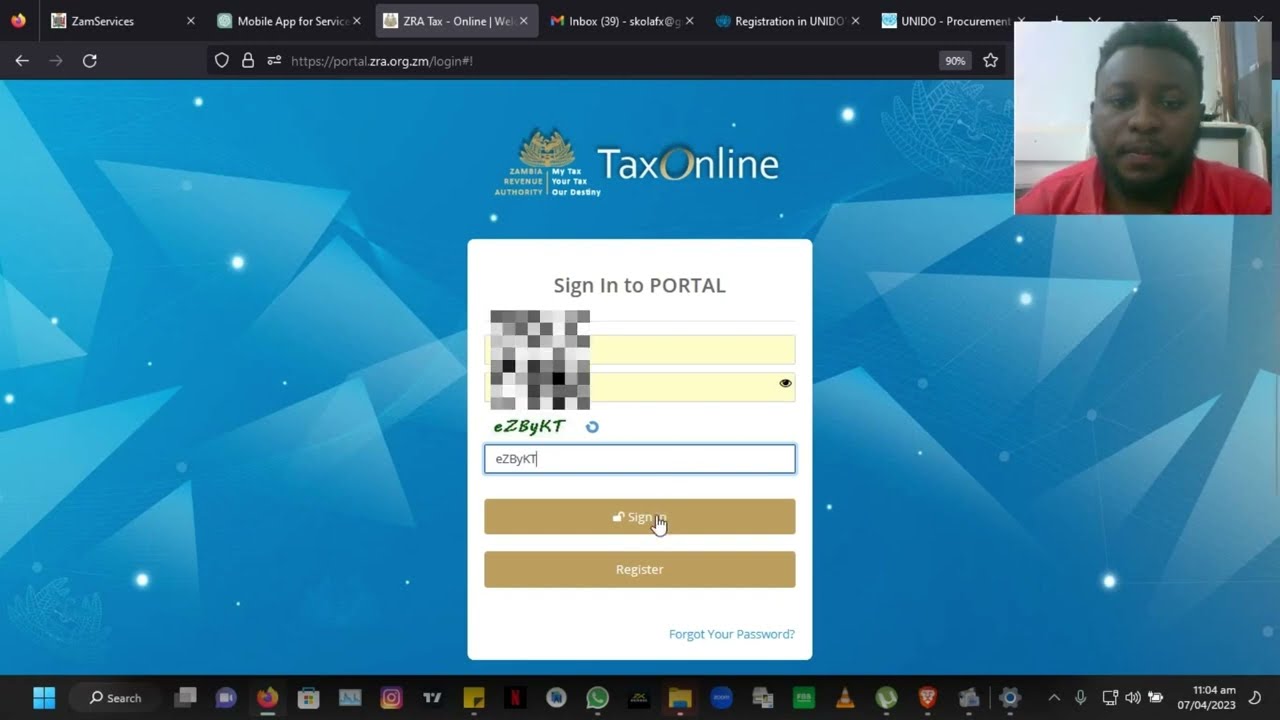Open site permissions icon in address bar
1280x720 pixels.
pyautogui.click(x=274, y=61)
